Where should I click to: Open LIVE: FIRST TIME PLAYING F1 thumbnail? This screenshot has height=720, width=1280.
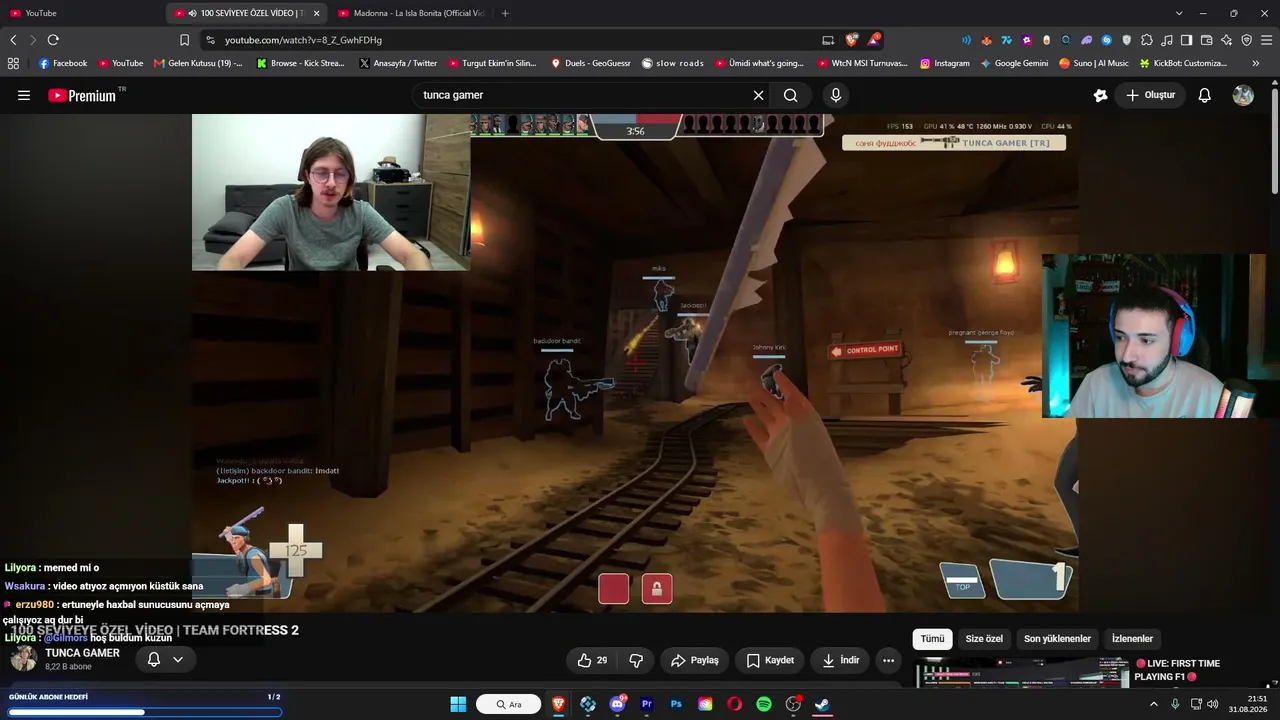tap(1022, 672)
